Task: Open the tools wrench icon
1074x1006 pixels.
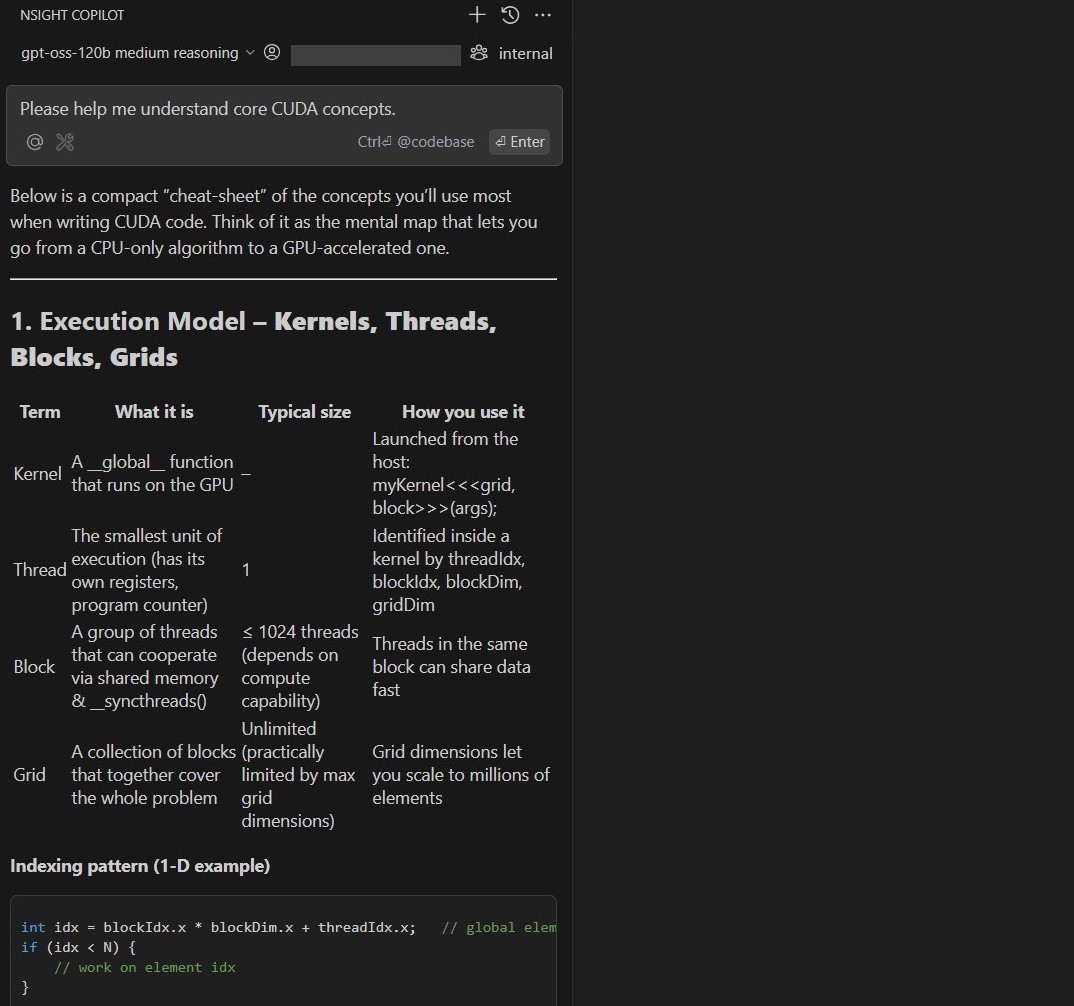Action: pyautogui.click(x=65, y=142)
